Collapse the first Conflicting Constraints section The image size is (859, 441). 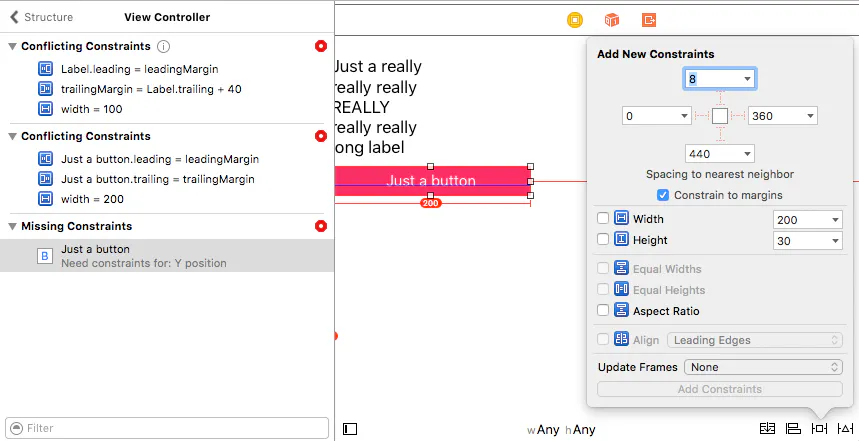point(12,47)
